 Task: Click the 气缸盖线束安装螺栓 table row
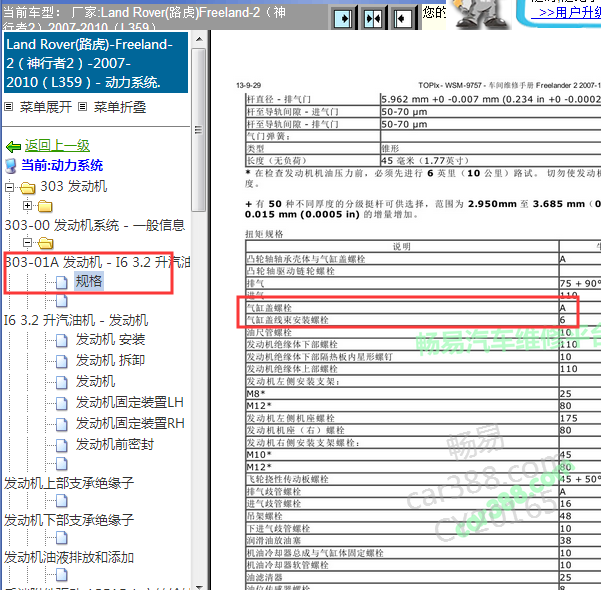[x=423, y=320]
